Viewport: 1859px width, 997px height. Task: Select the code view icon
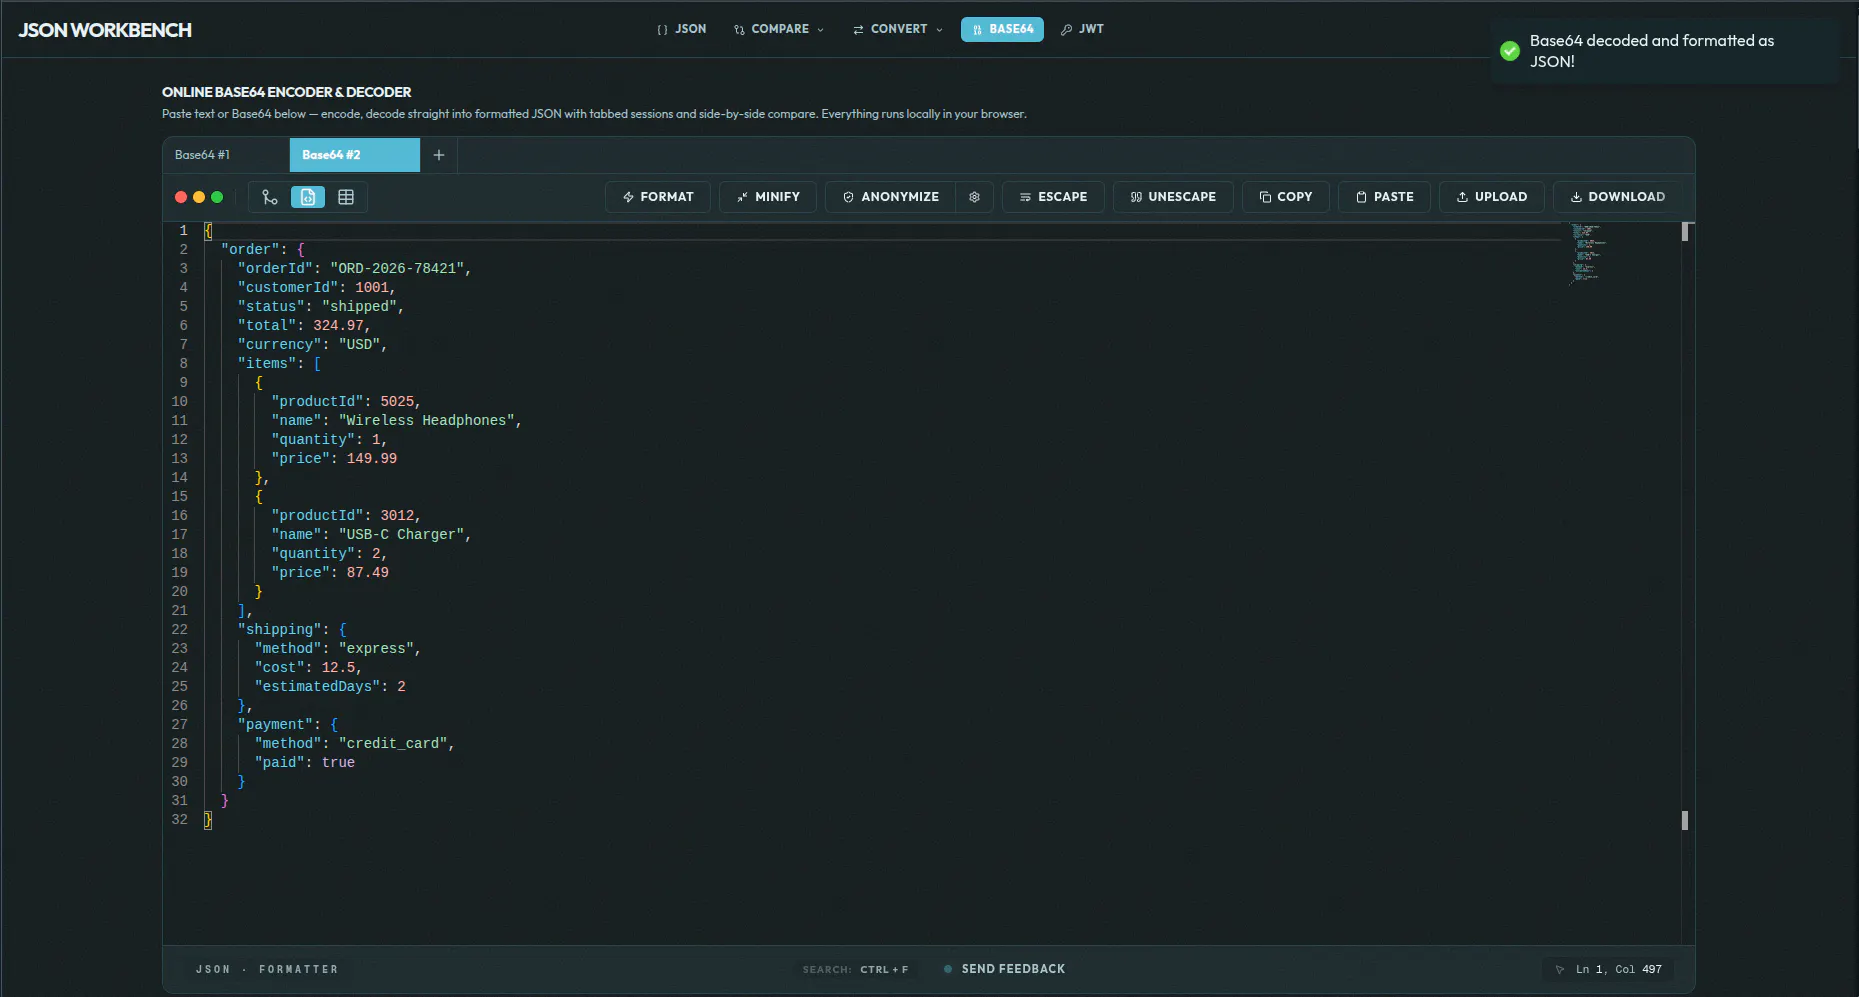tap(308, 197)
